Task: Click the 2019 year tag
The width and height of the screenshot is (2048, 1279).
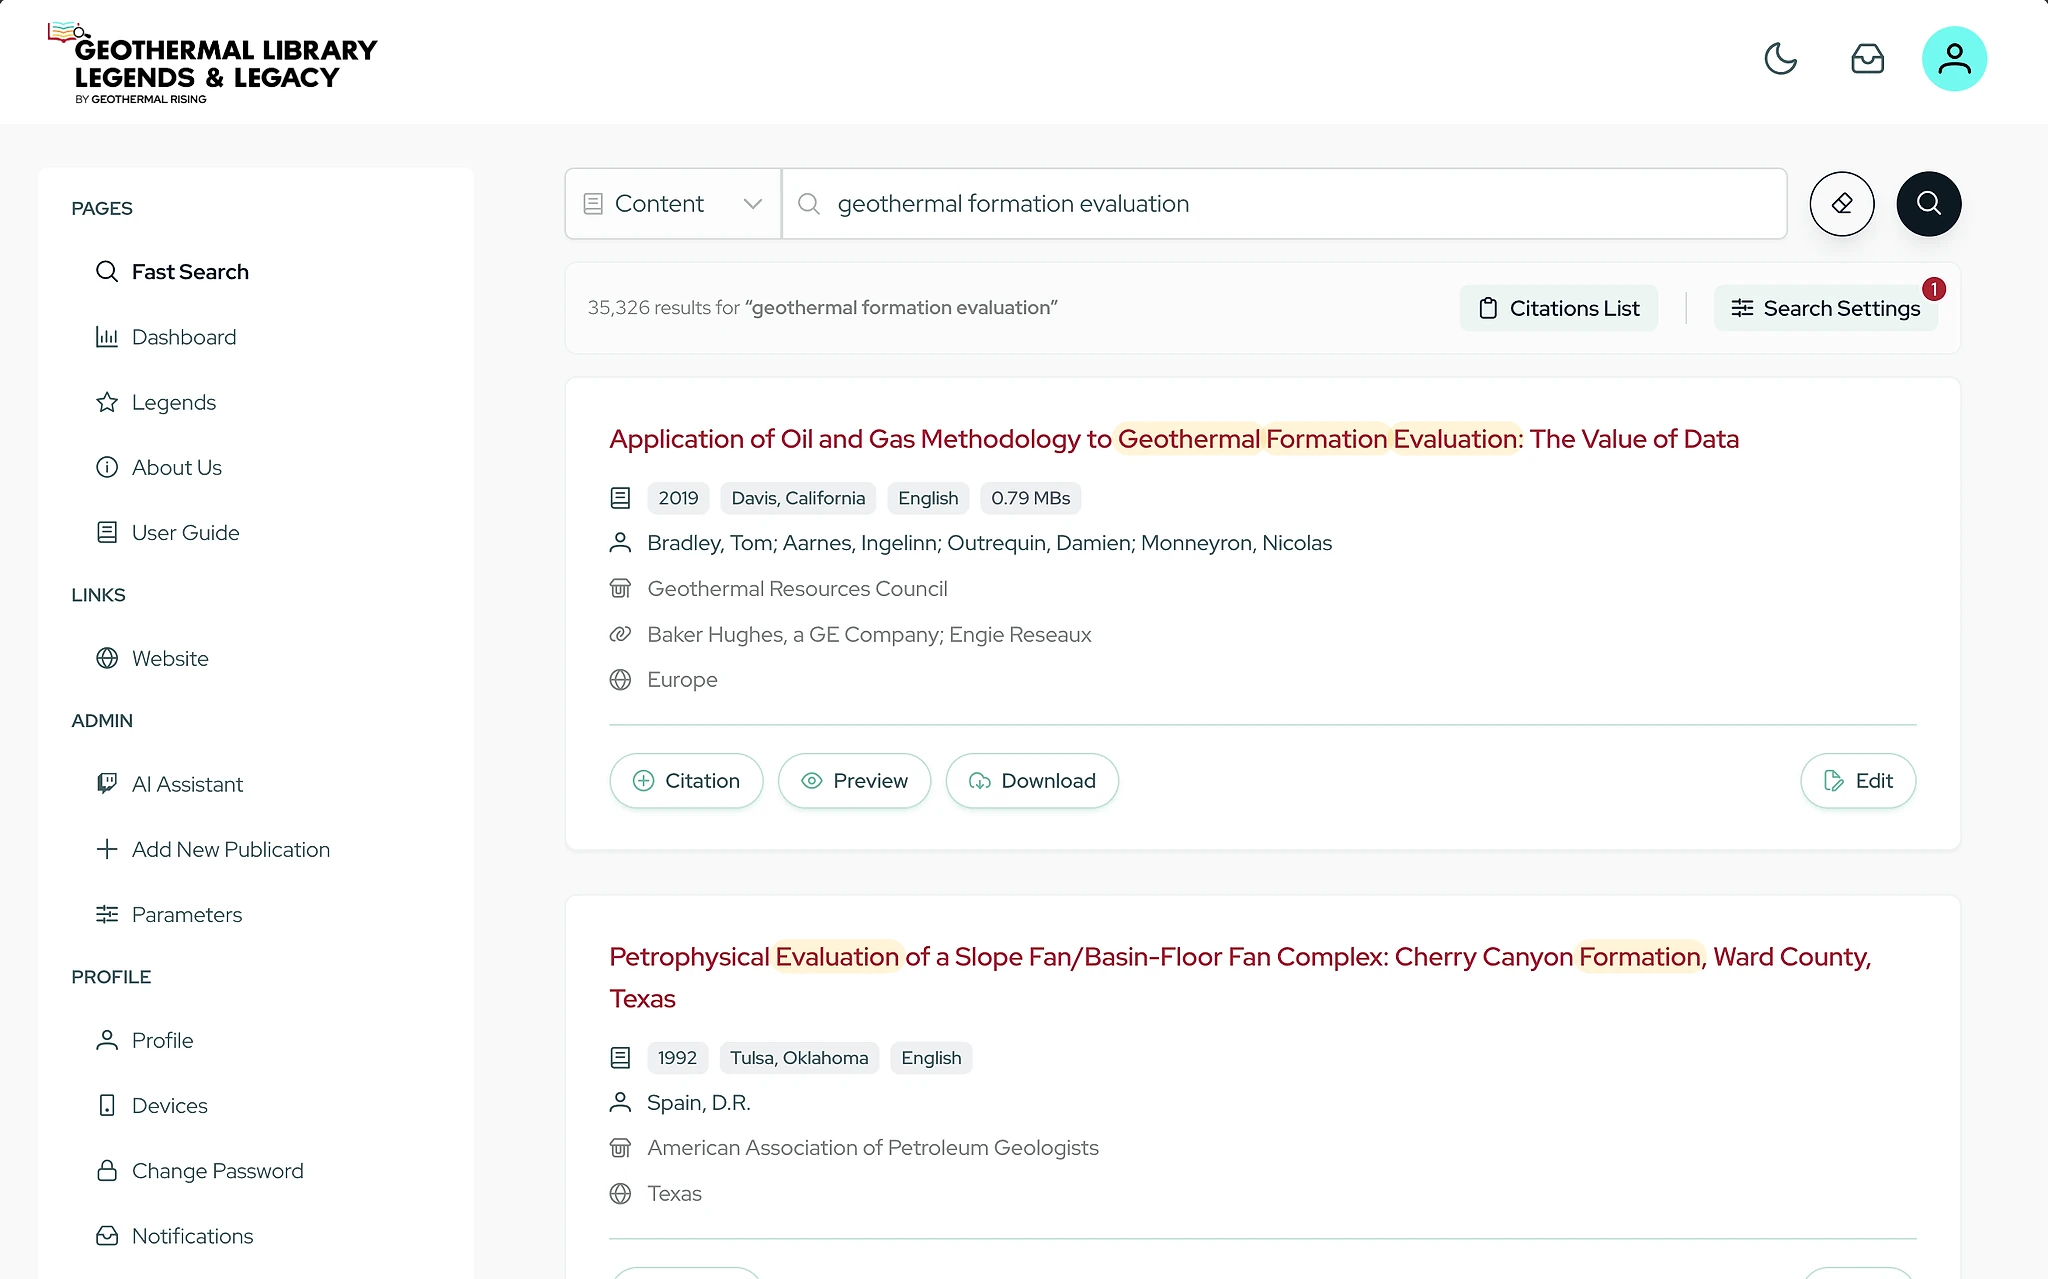Action: 678,498
